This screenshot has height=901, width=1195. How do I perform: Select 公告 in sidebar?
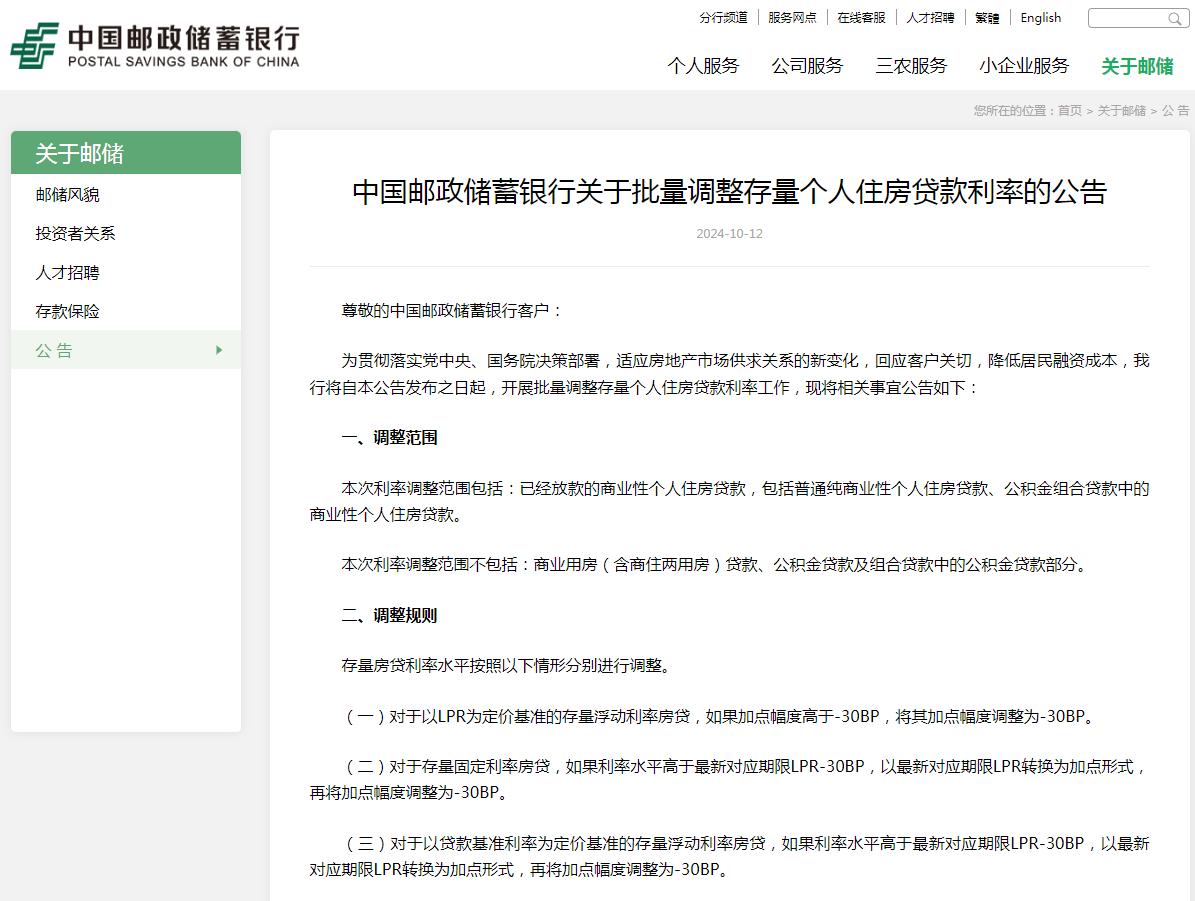[126, 350]
